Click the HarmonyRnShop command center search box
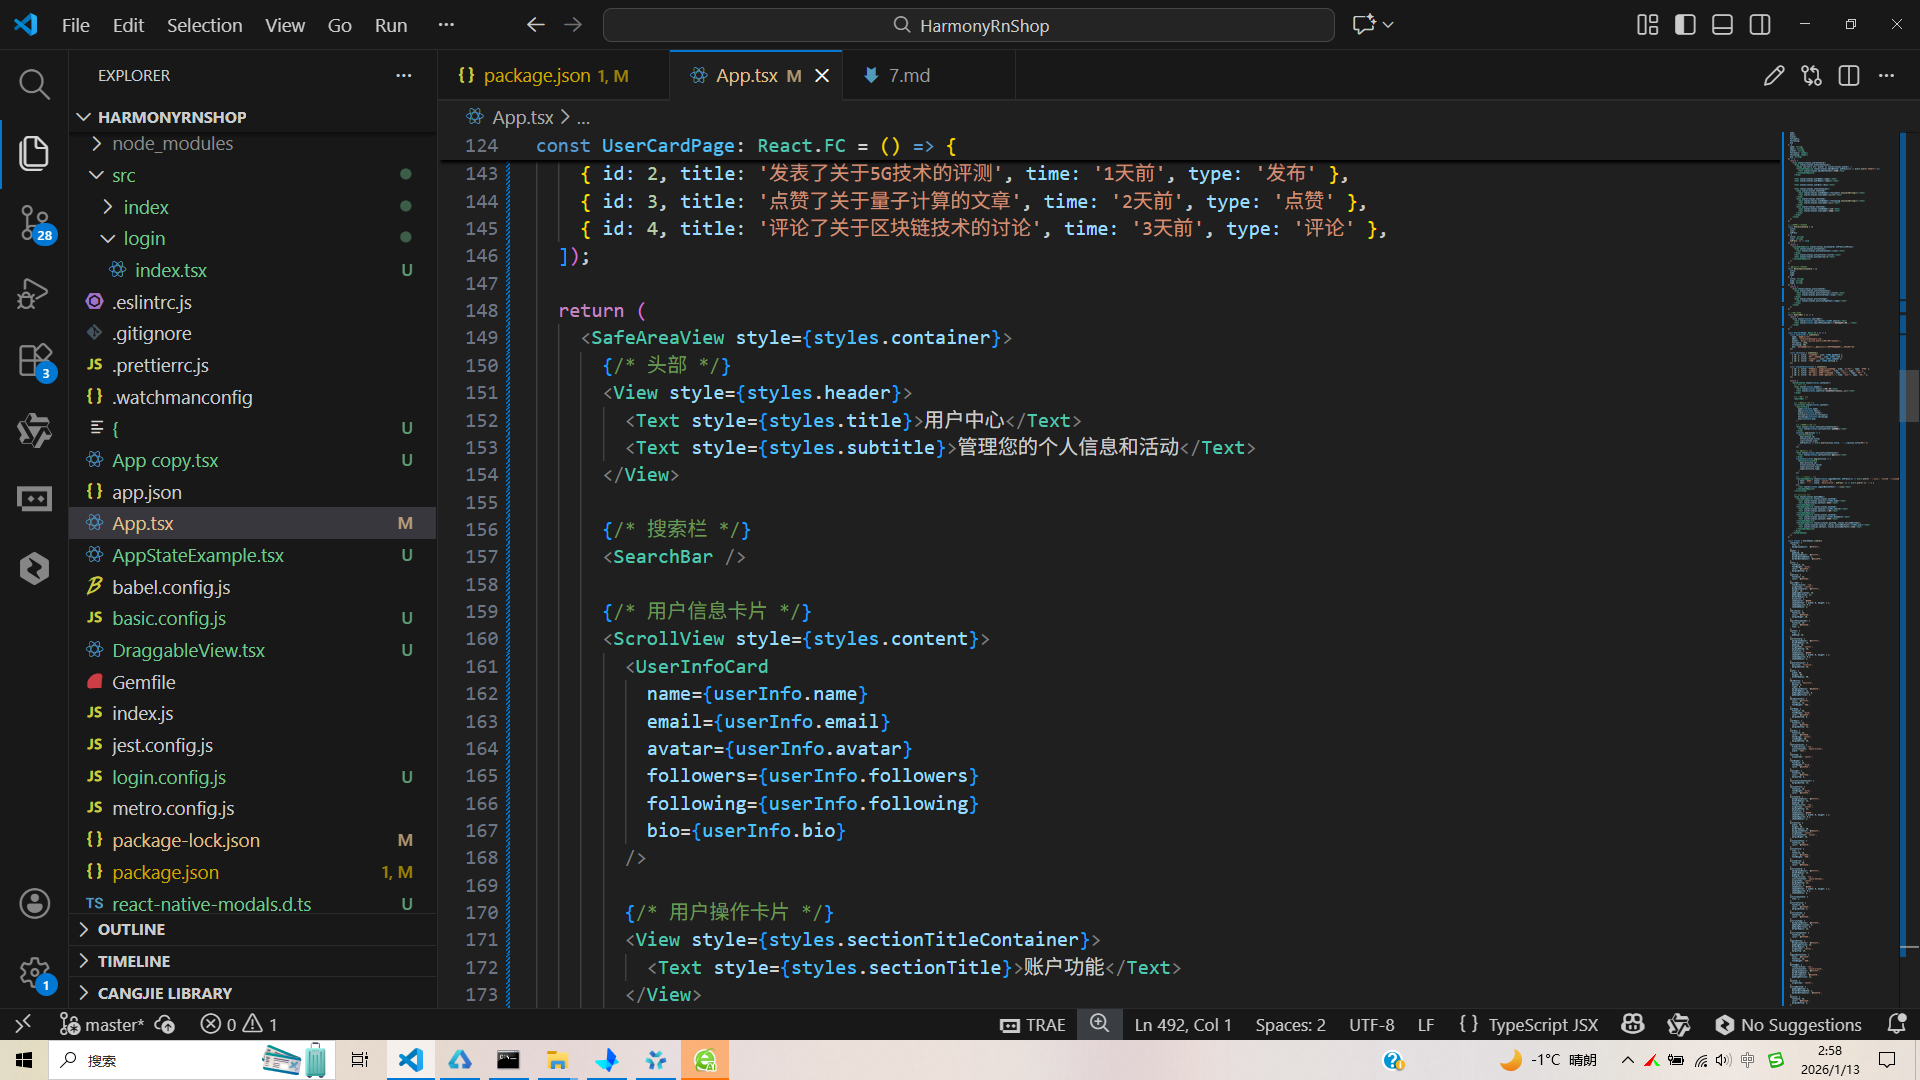This screenshot has width=1920, height=1080. point(968,25)
